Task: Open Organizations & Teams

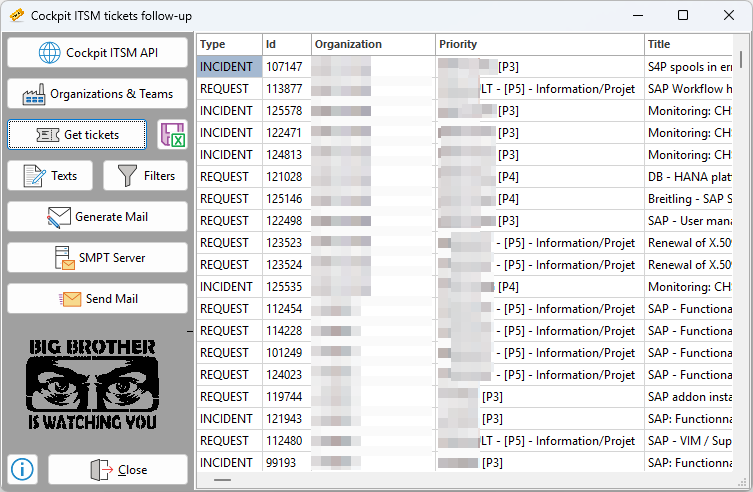Action: (x=98, y=94)
